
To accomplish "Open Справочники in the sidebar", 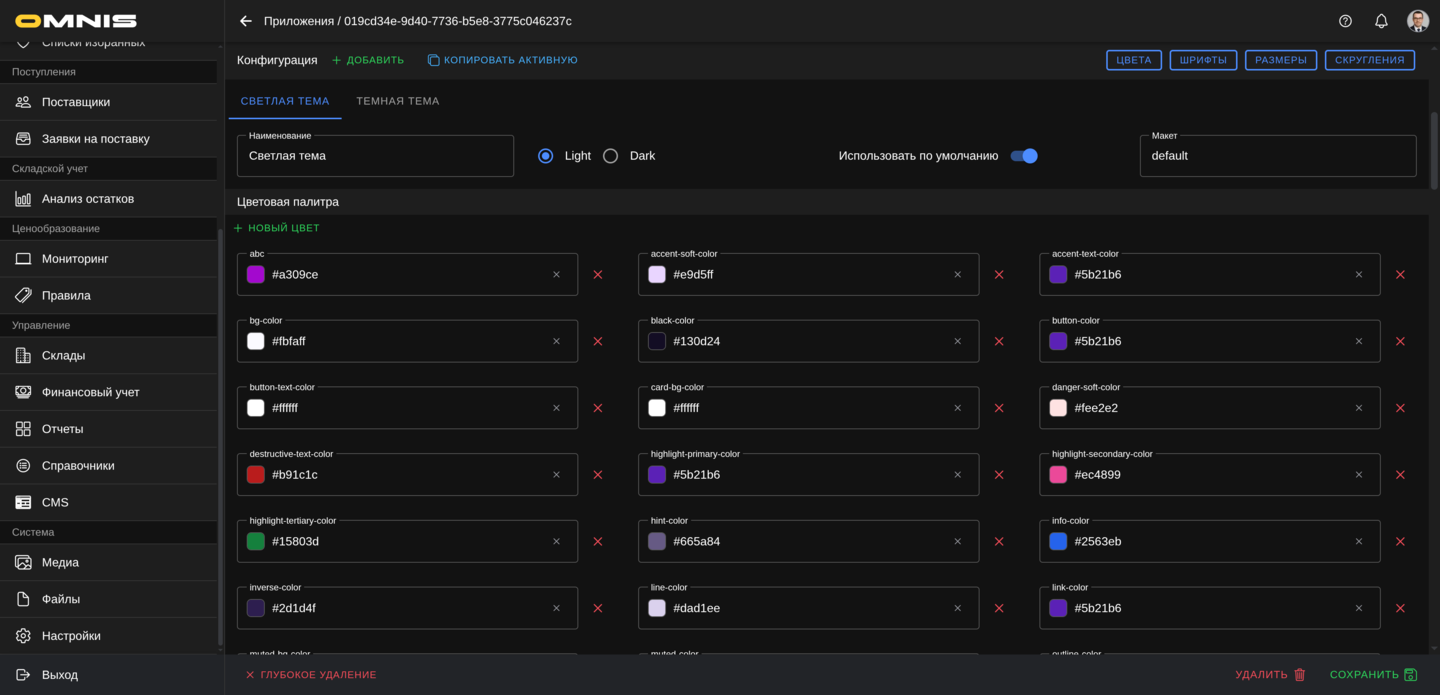I will pos(78,466).
